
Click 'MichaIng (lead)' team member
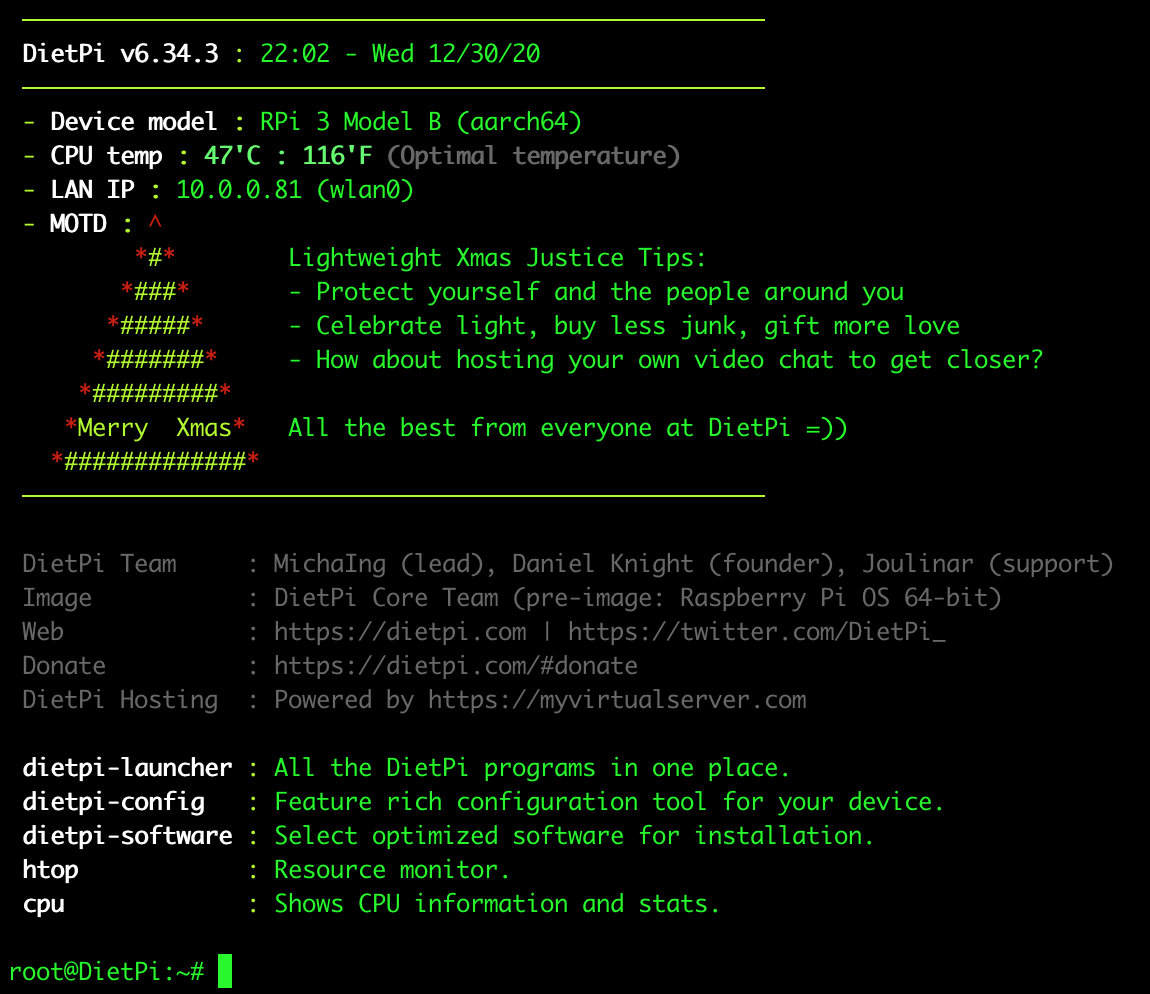[378, 563]
